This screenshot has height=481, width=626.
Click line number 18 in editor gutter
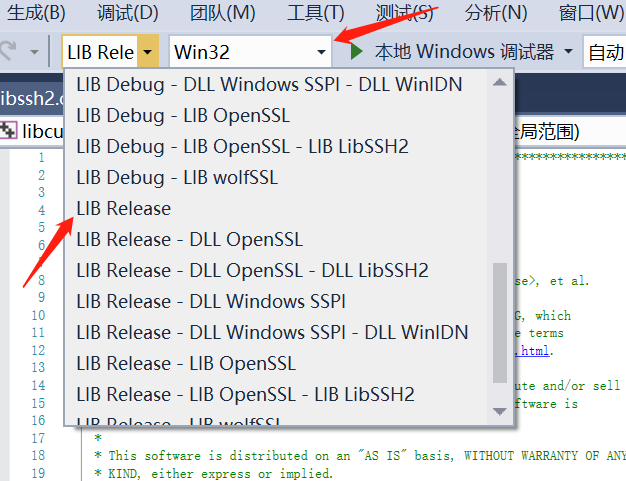38,455
